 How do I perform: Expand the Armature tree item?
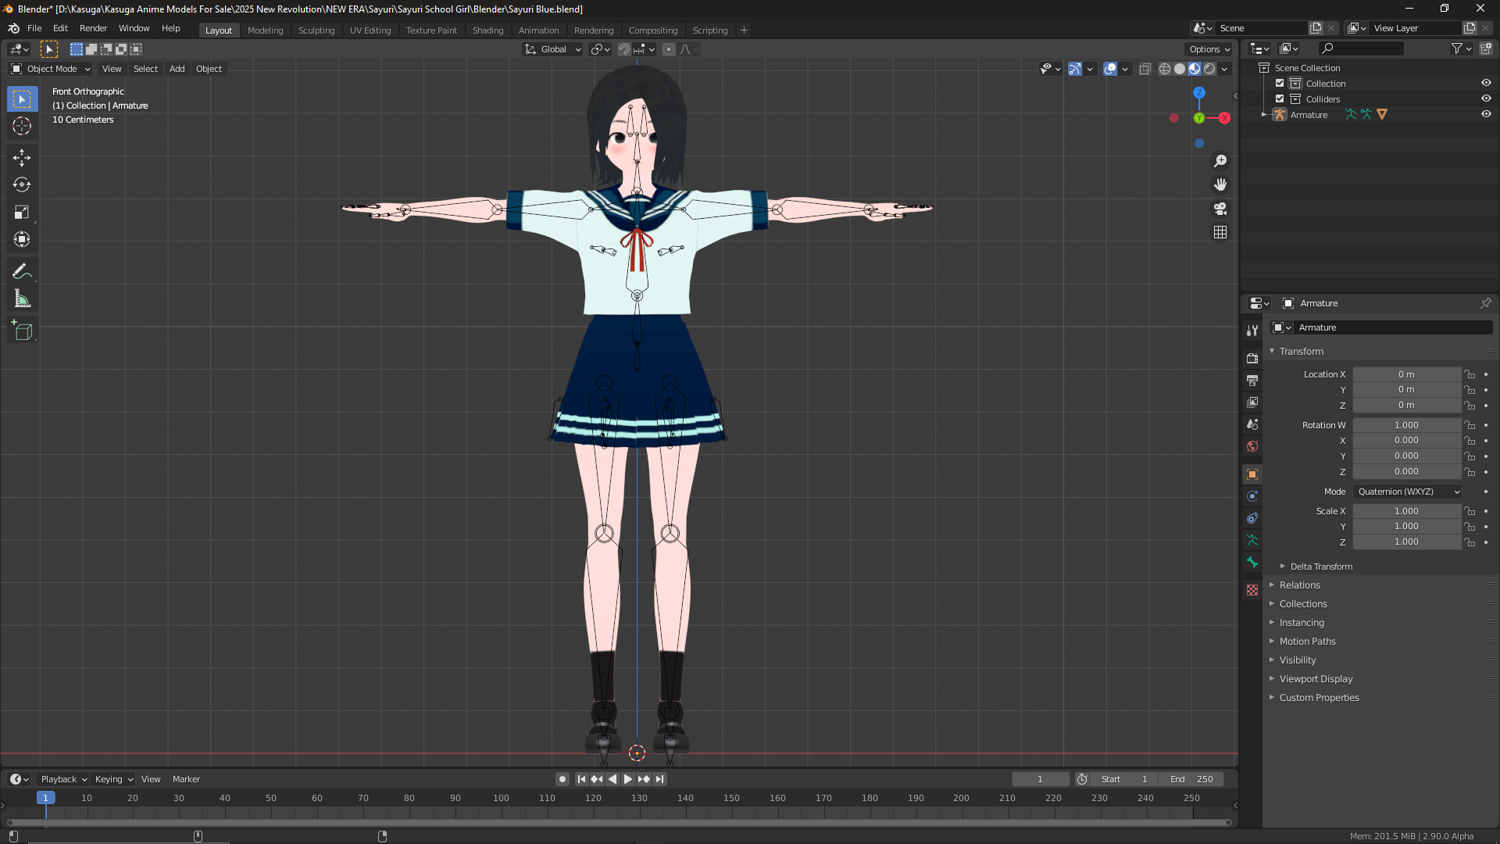pos(1265,115)
